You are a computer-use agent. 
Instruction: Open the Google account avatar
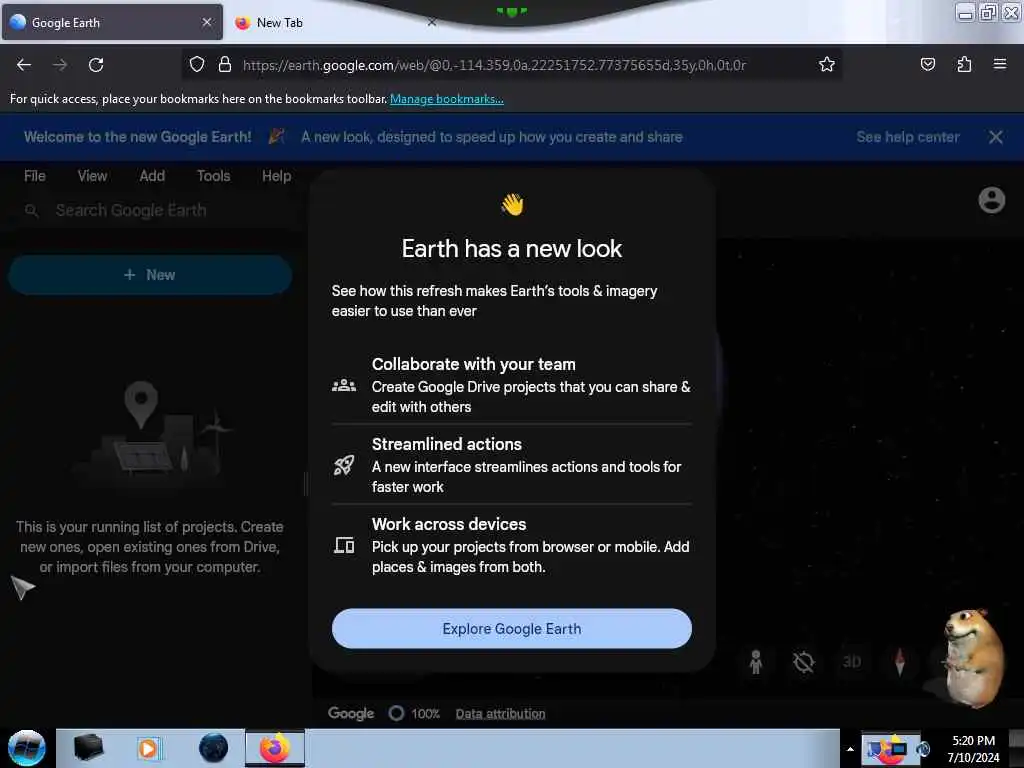(991, 200)
